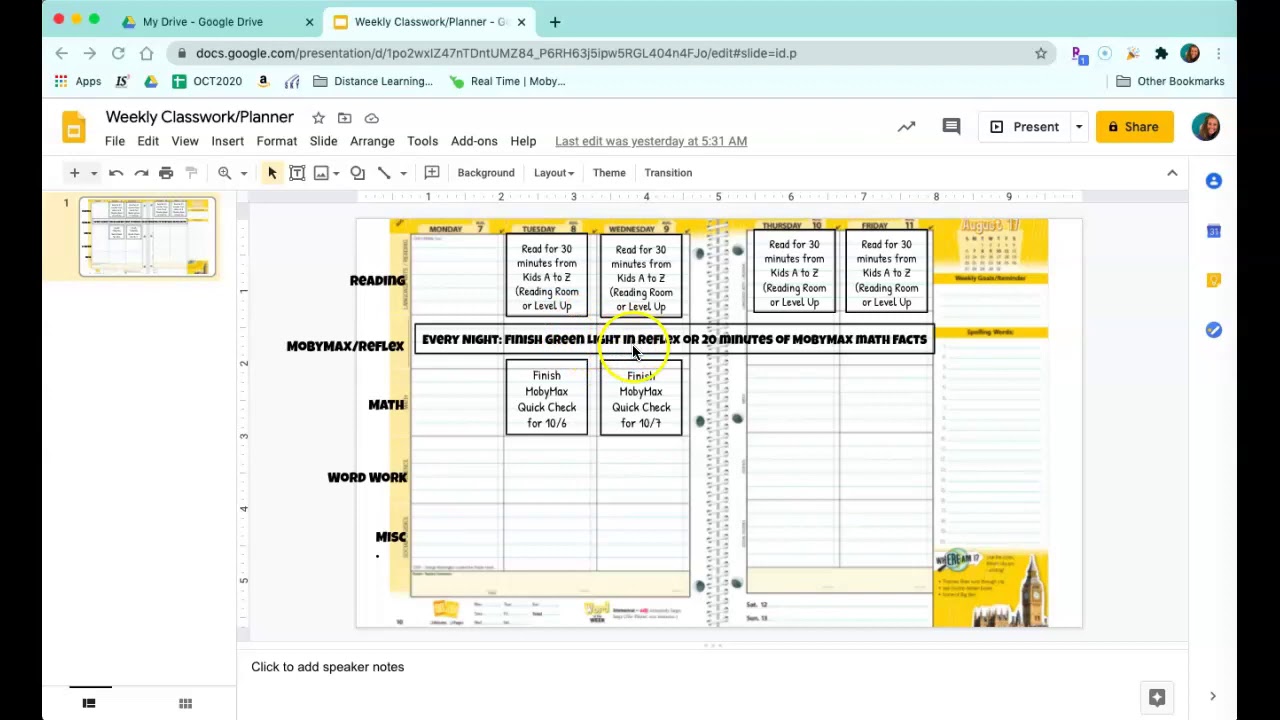This screenshot has width=1280, height=720.
Task: Open the View menu
Action: coord(185,141)
